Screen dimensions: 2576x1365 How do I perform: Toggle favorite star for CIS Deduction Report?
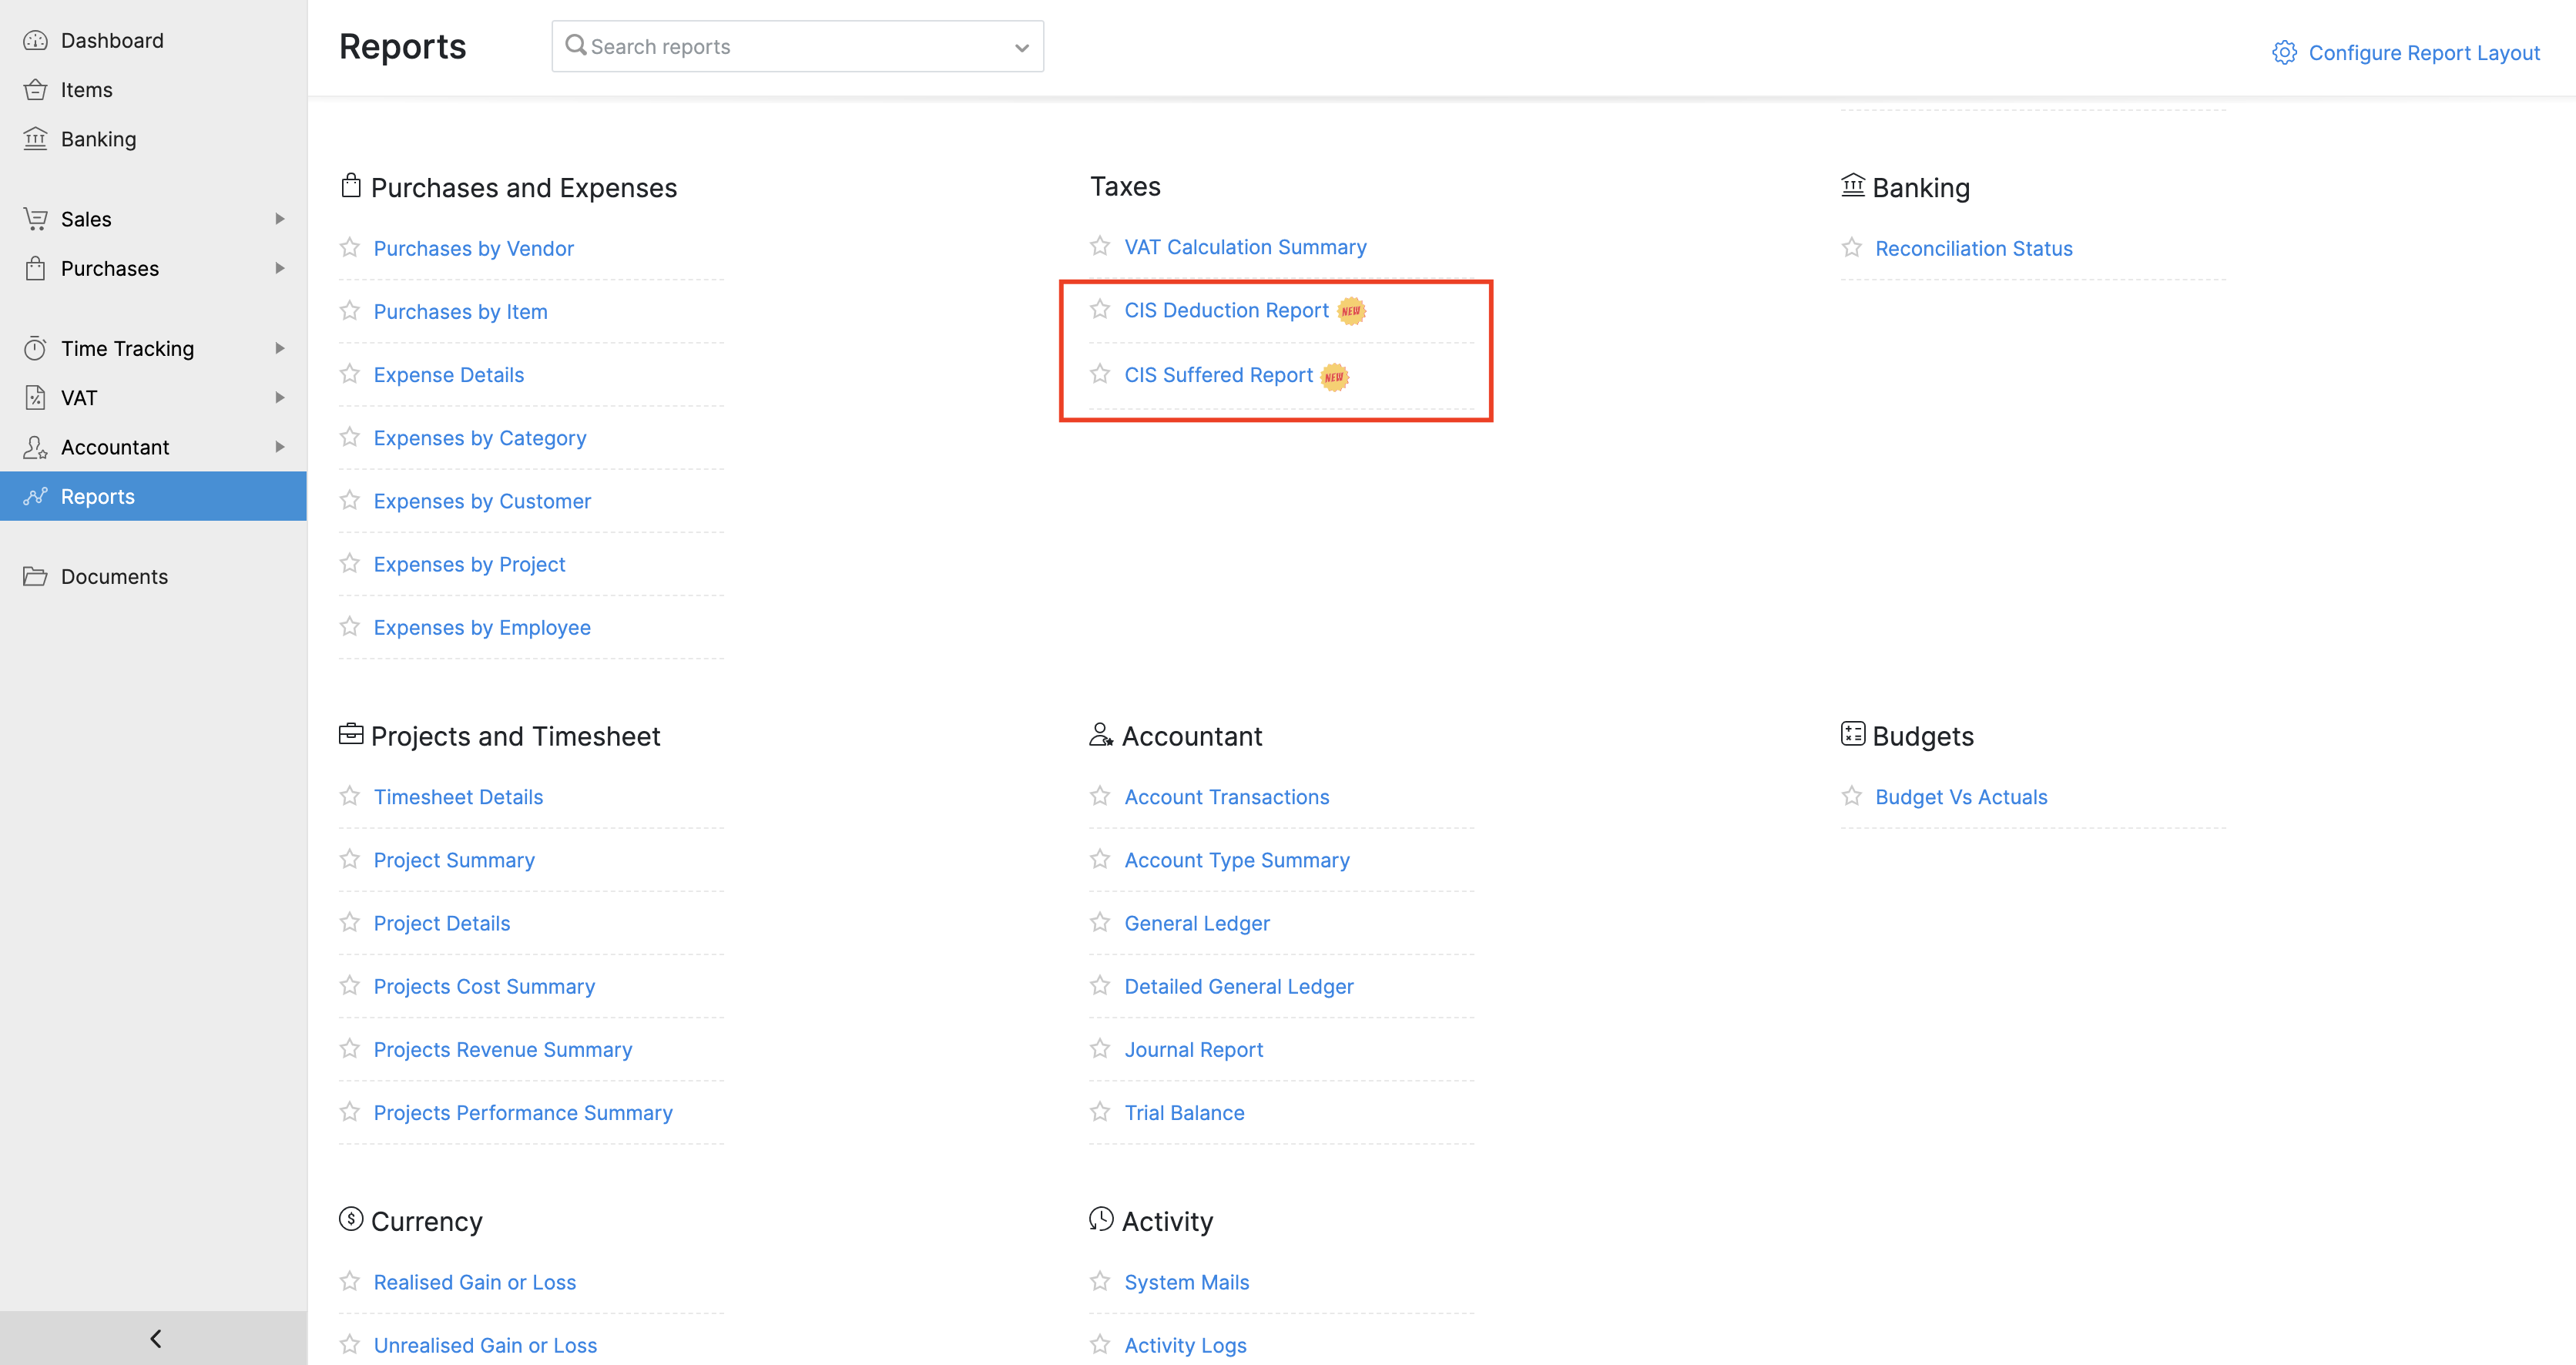pos(1100,310)
